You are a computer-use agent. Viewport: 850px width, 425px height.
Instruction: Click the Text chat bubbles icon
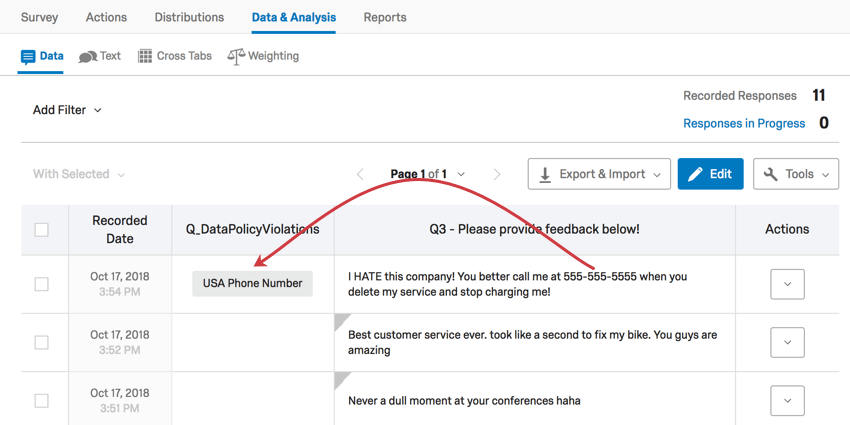click(88, 57)
